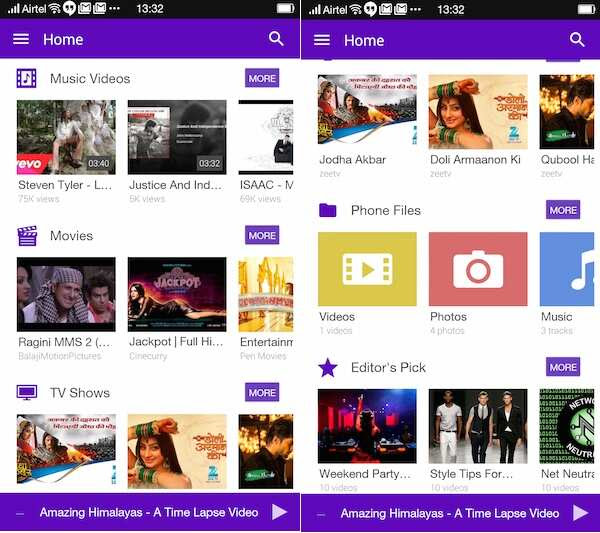The image size is (600, 533).
Task: Open third TV show thumbnail on left screen
Action: coord(266,452)
